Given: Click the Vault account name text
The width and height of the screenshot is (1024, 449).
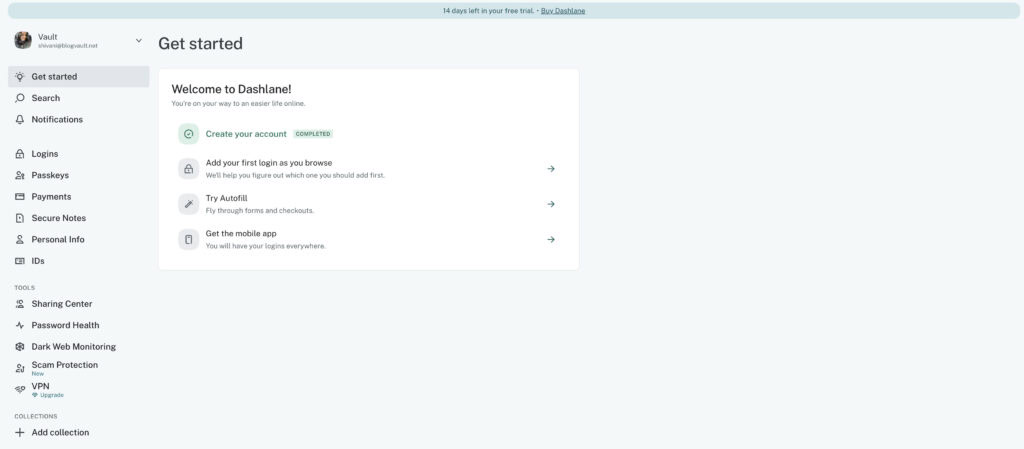Looking at the screenshot, I should [x=48, y=37].
